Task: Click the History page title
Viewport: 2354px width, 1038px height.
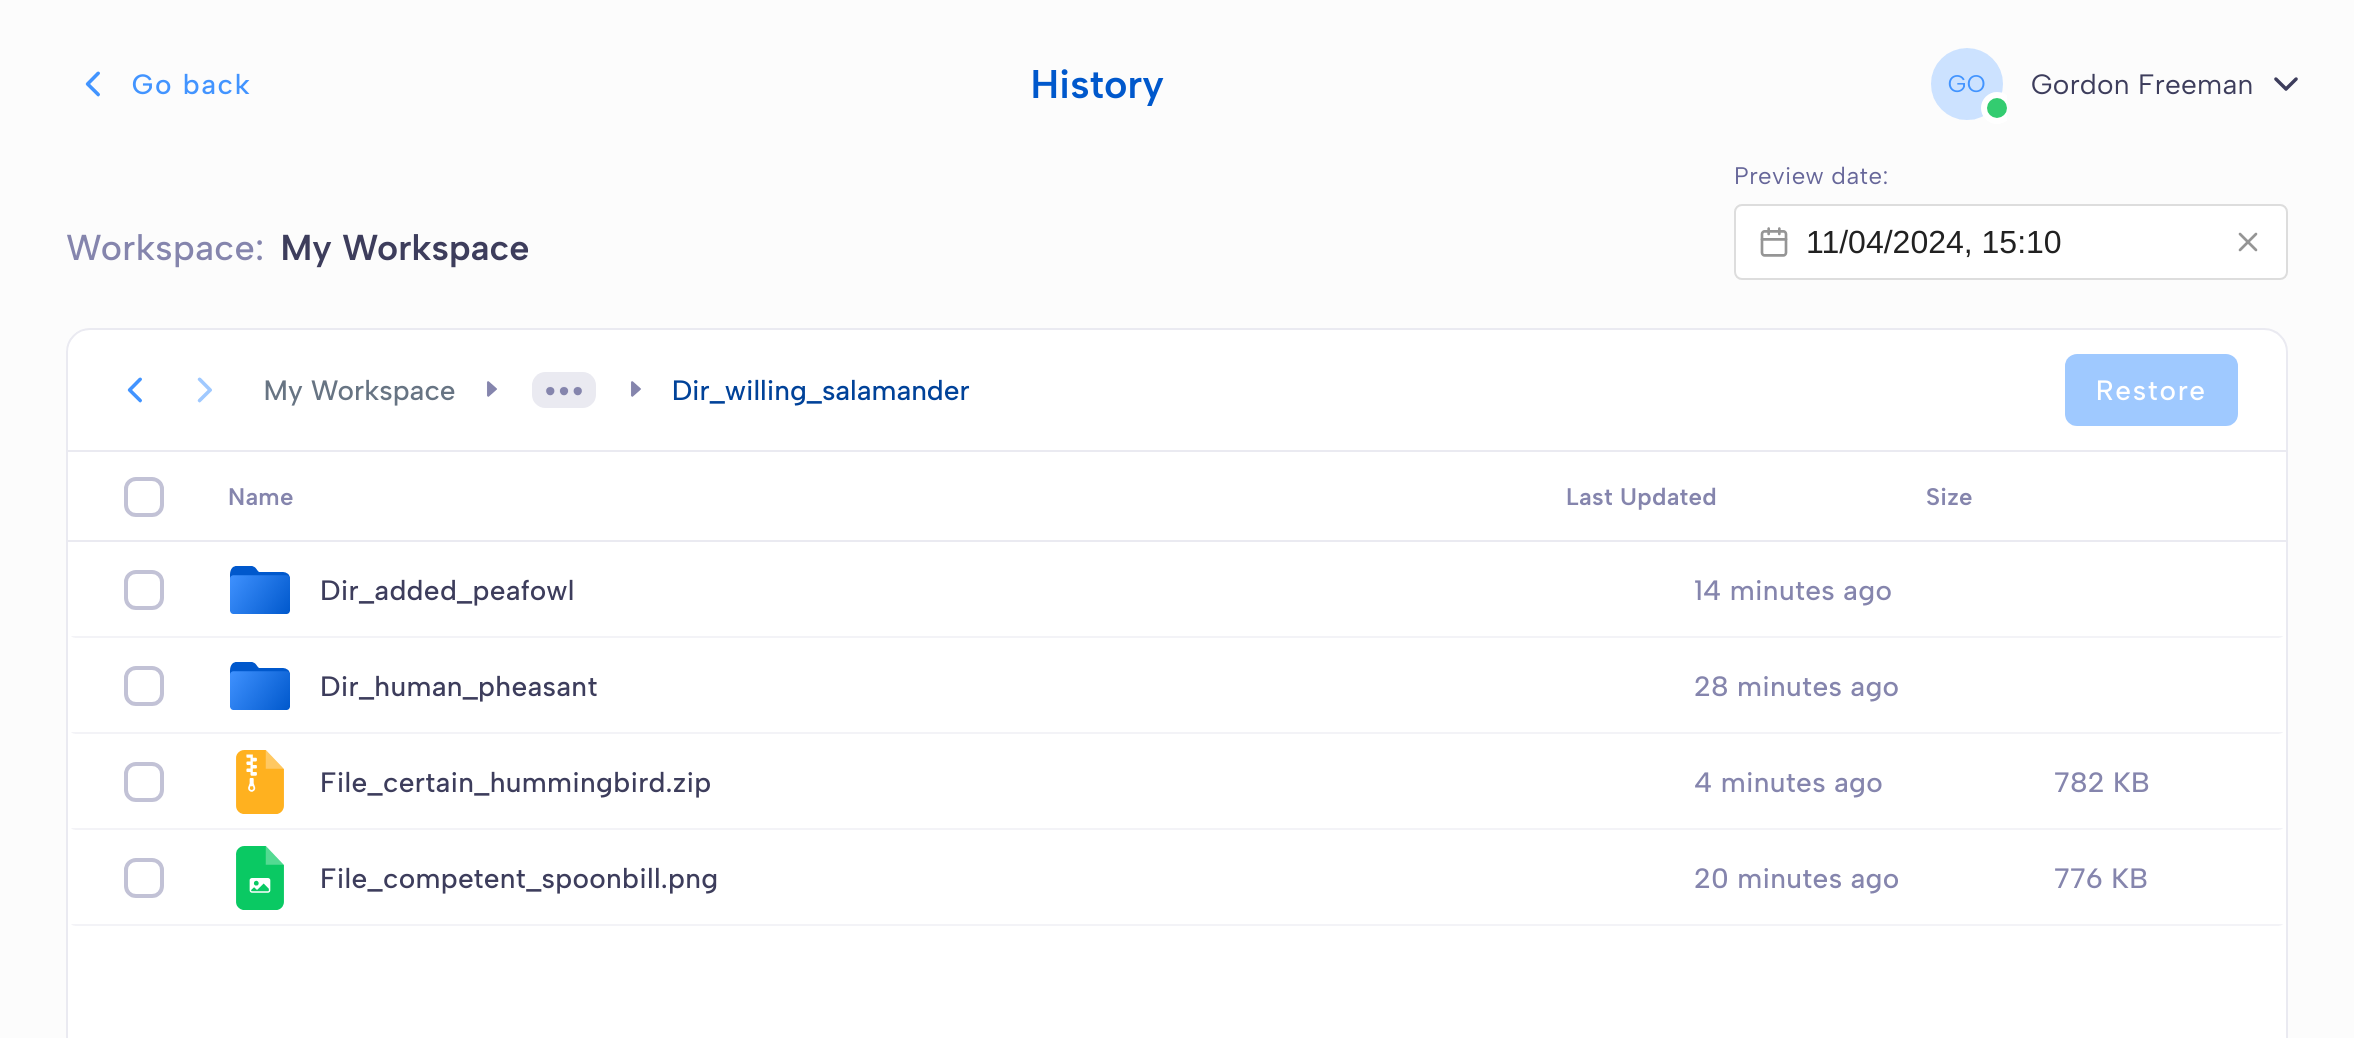Action: [x=1097, y=85]
